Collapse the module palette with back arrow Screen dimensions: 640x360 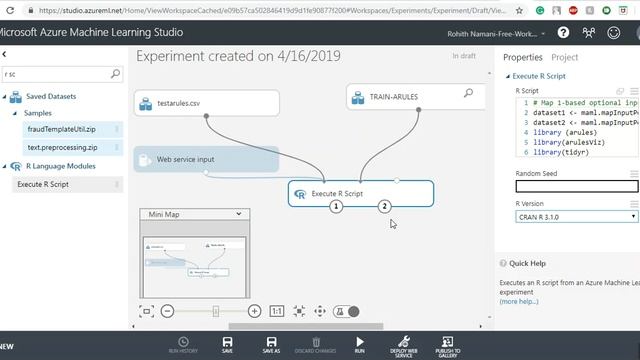click(4, 54)
